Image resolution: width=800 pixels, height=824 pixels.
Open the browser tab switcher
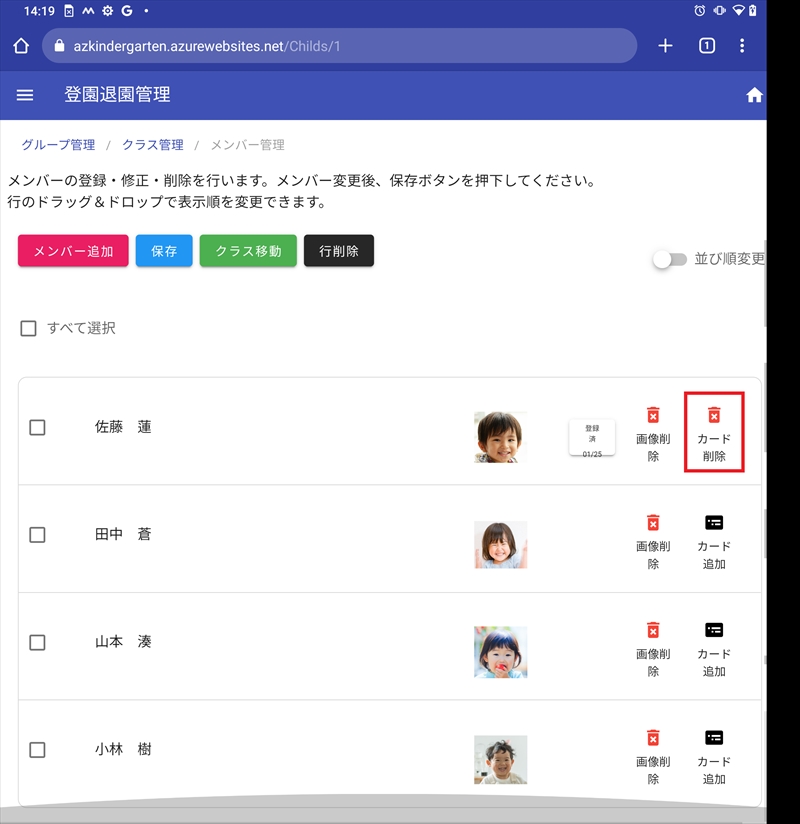pos(706,46)
